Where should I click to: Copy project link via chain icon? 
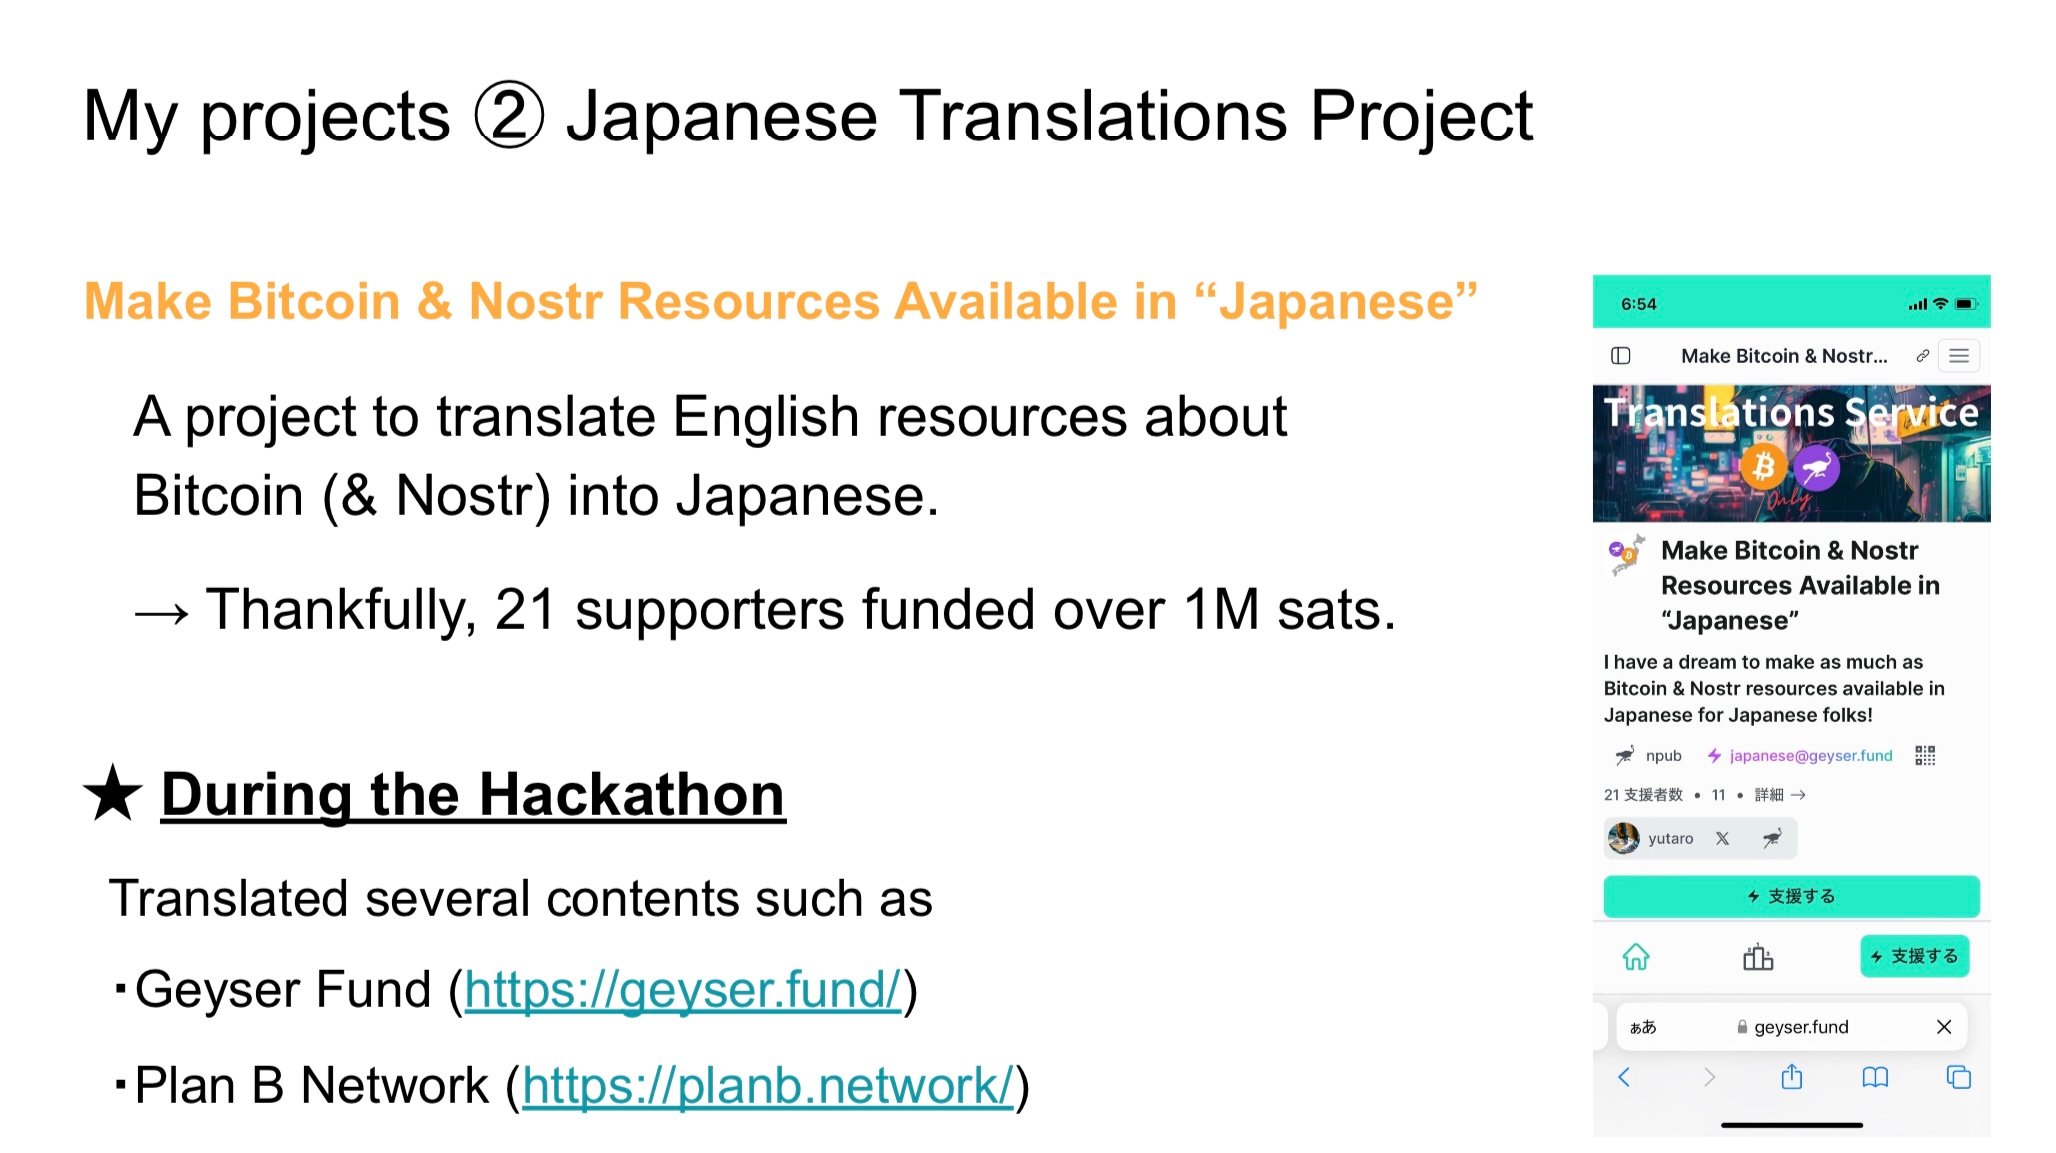(x=1922, y=356)
